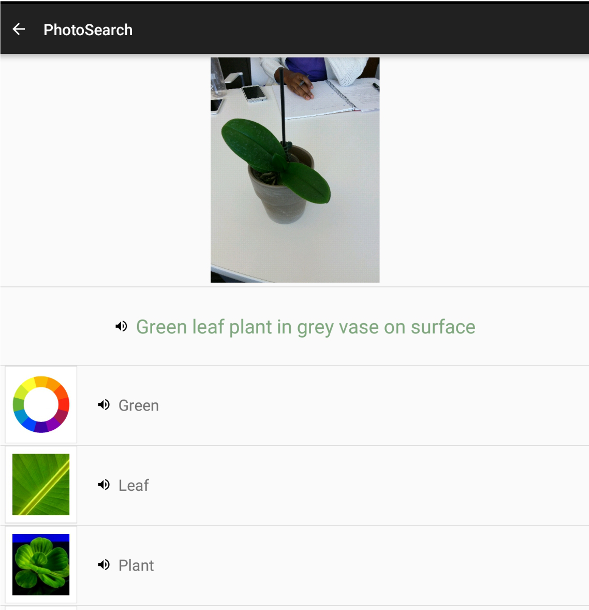
Task: Click the caption about the grey vase
Action: coord(306,327)
